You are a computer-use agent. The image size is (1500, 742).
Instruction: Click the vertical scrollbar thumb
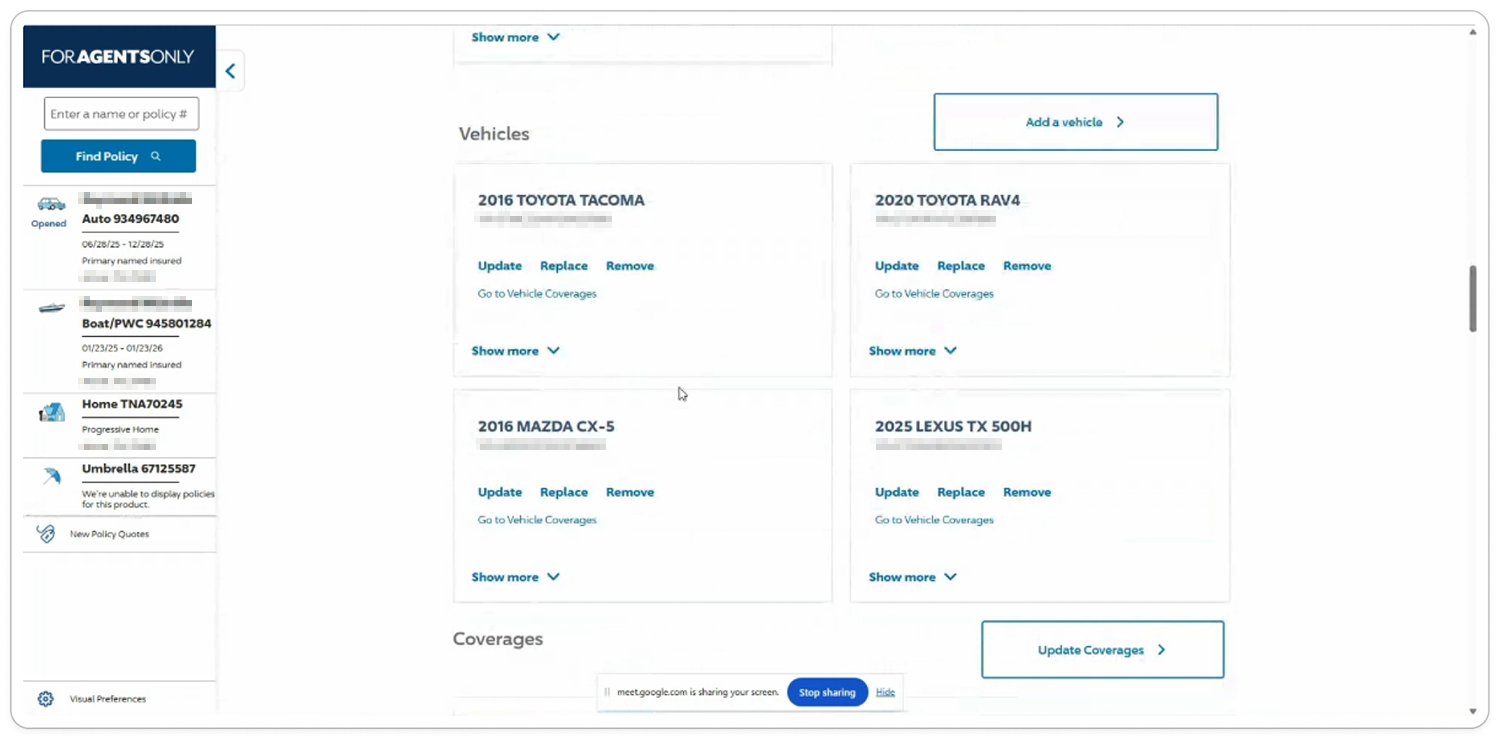click(x=1473, y=298)
